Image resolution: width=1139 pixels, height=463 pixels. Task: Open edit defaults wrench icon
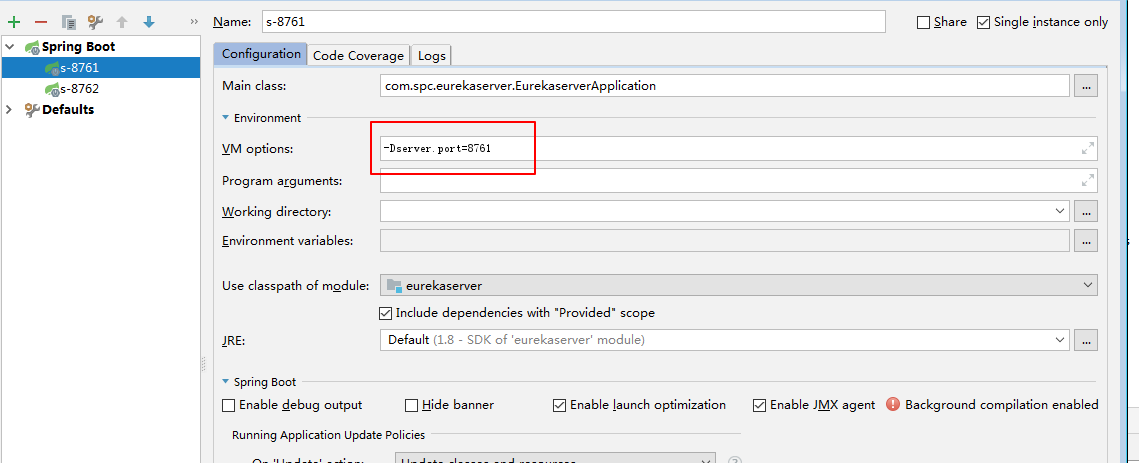[95, 22]
